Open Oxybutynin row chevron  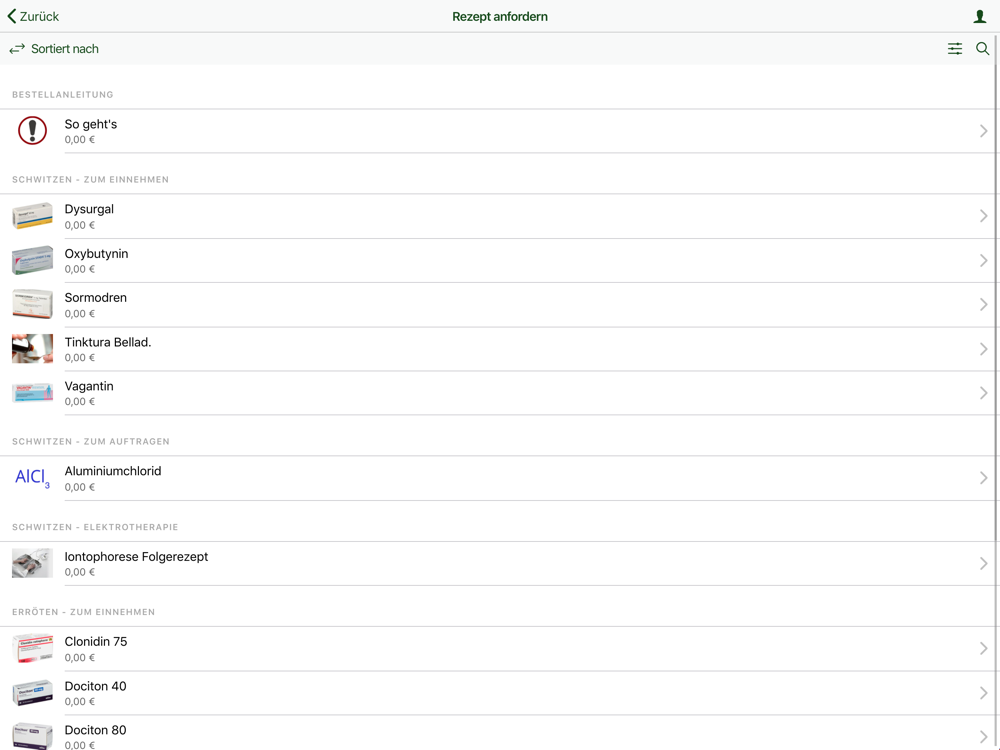983,260
